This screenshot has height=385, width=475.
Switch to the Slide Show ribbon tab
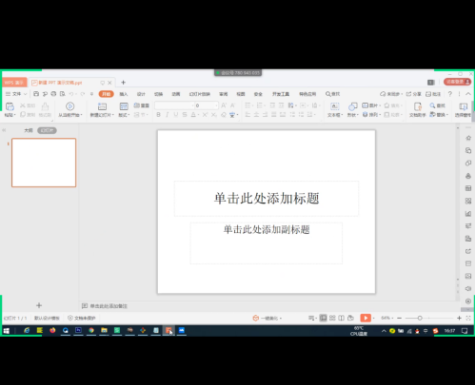(x=200, y=94)
